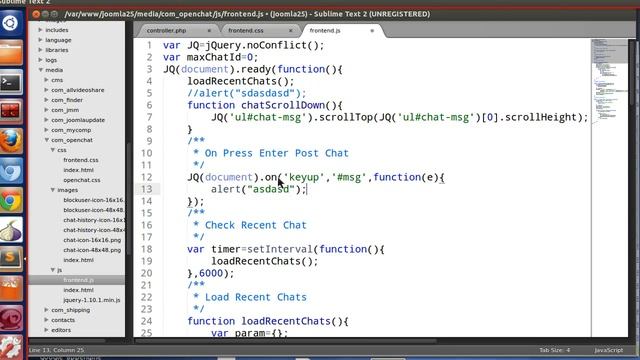Open frontend.css in the sidebar
640x360 pixels.
pos(81,160)
